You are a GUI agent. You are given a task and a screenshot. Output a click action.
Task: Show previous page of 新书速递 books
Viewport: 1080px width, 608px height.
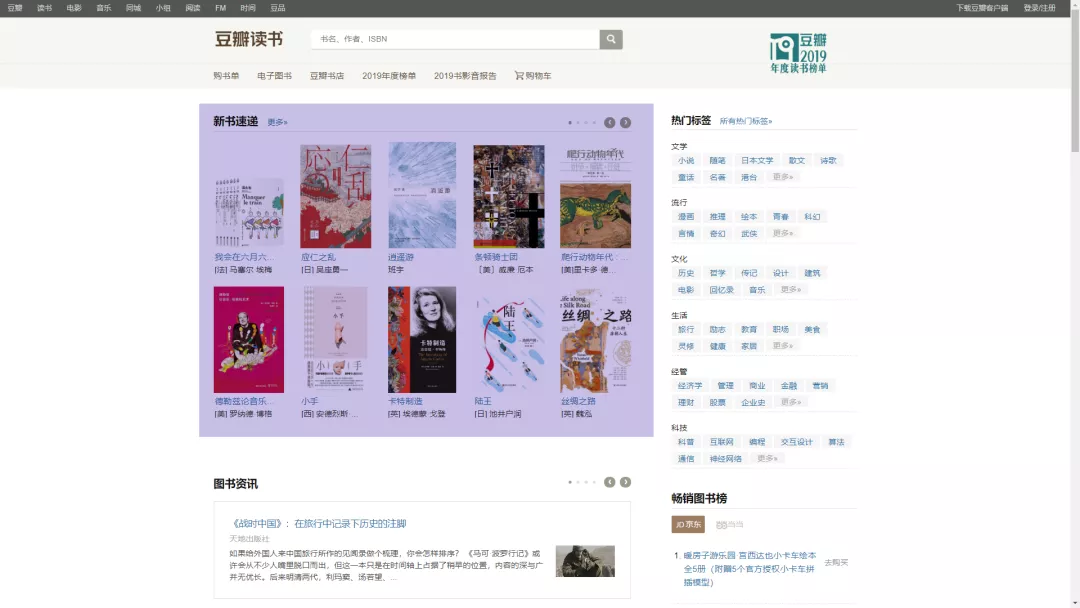pos(610,123)
